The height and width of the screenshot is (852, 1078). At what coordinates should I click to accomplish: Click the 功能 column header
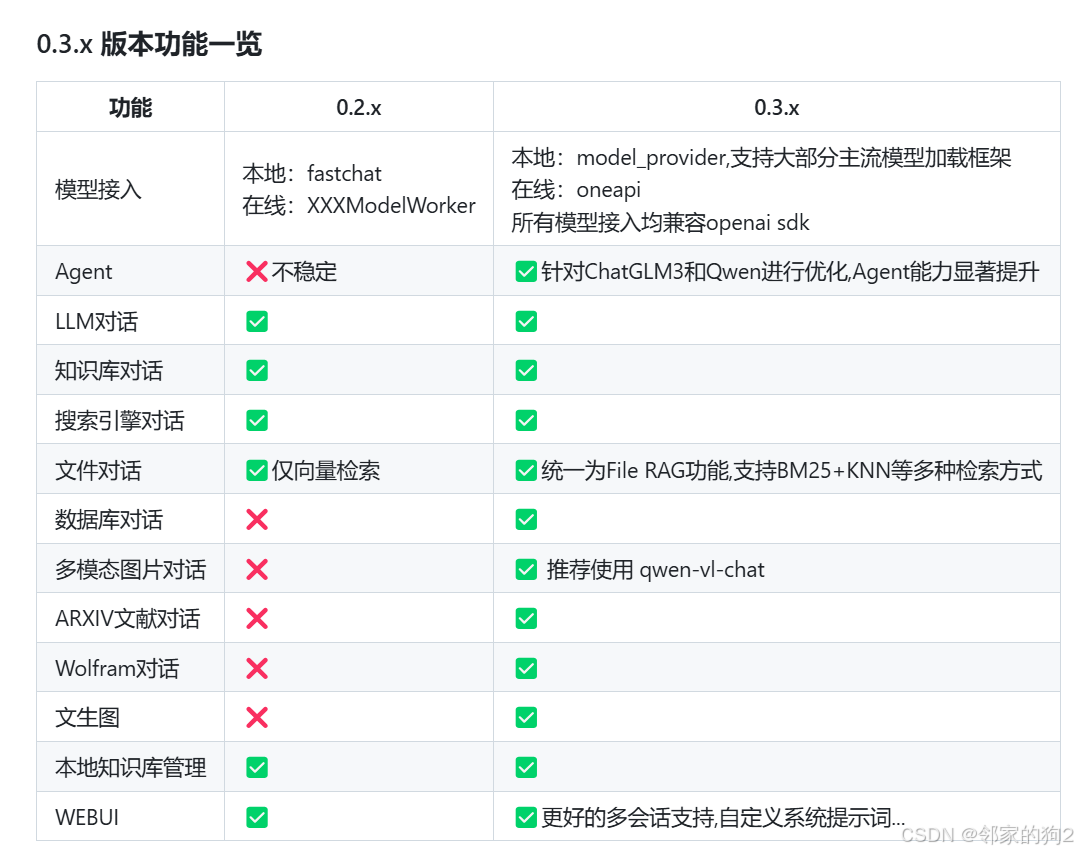[131, 107]
